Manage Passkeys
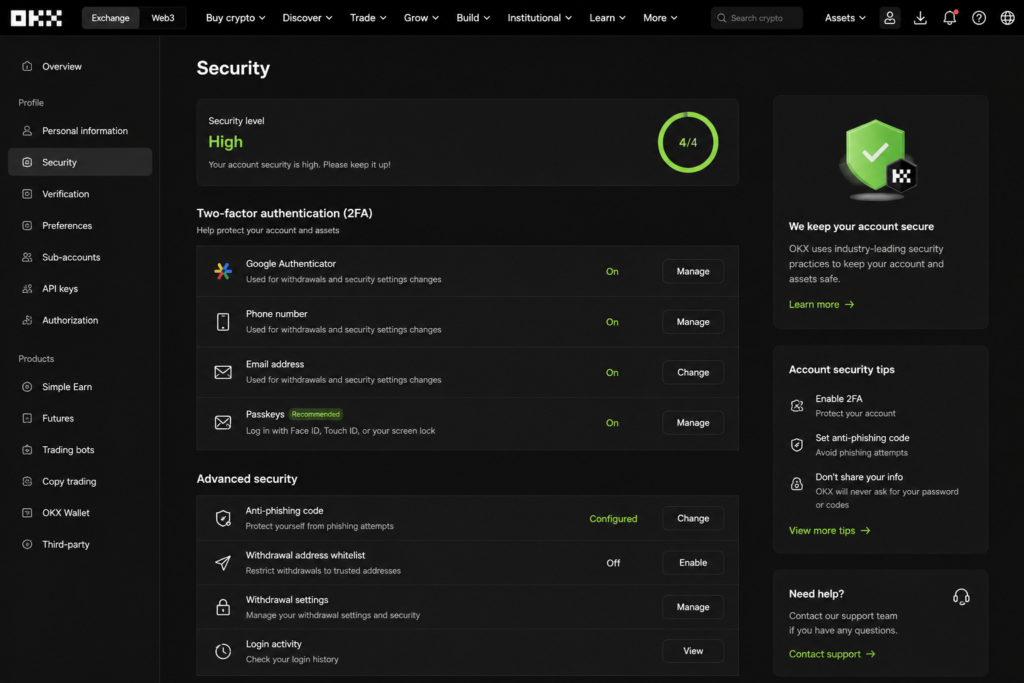The image size is (1024, 683). click(x=693, y=422)
